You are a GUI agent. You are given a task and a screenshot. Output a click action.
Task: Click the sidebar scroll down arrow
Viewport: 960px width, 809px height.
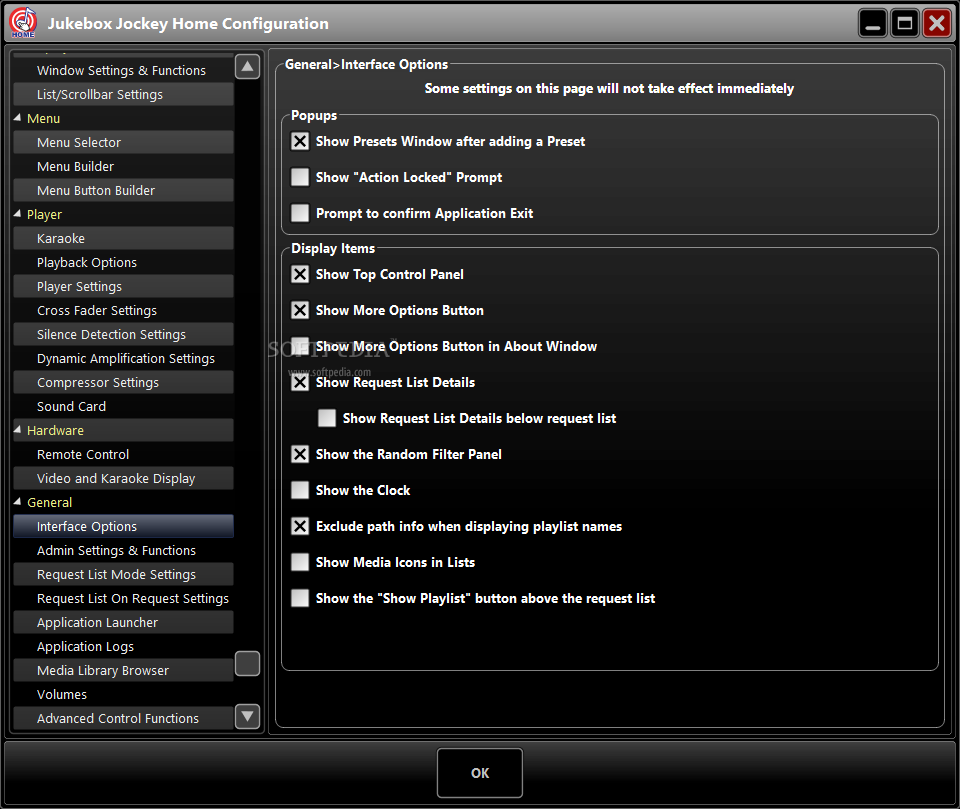[247, 716]
